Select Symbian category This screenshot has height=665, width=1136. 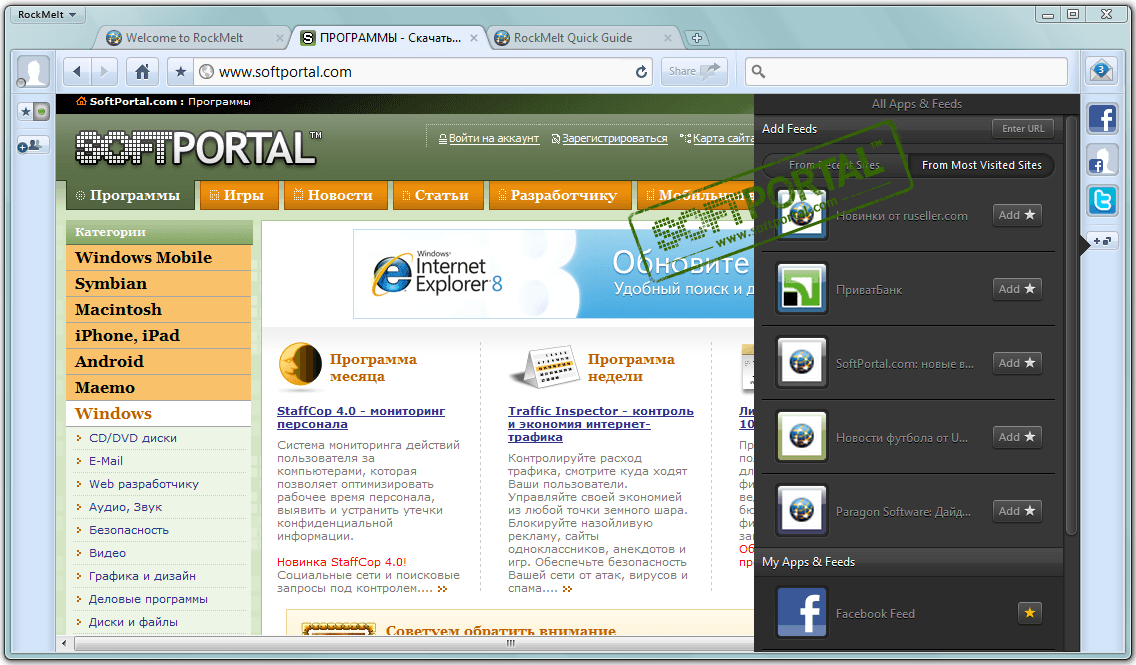159,284
